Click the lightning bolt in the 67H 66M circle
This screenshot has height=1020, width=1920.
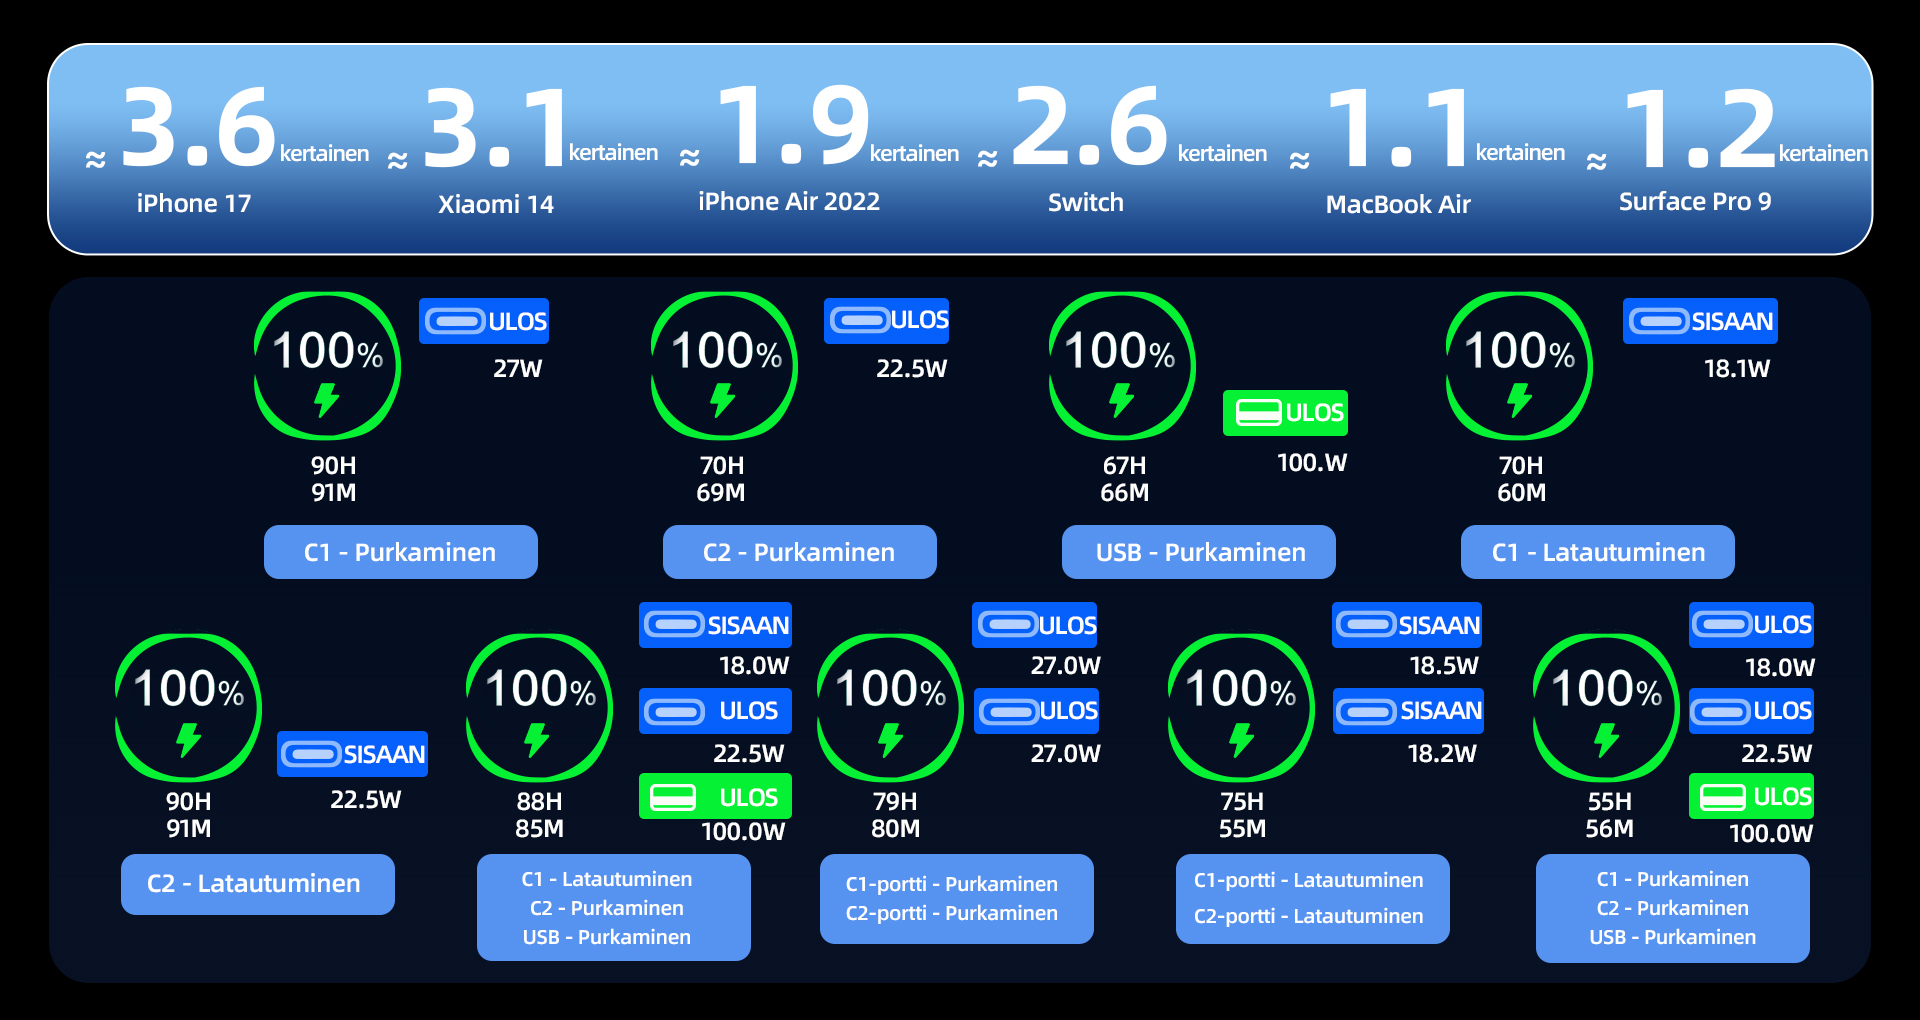tap(1121, 400)
